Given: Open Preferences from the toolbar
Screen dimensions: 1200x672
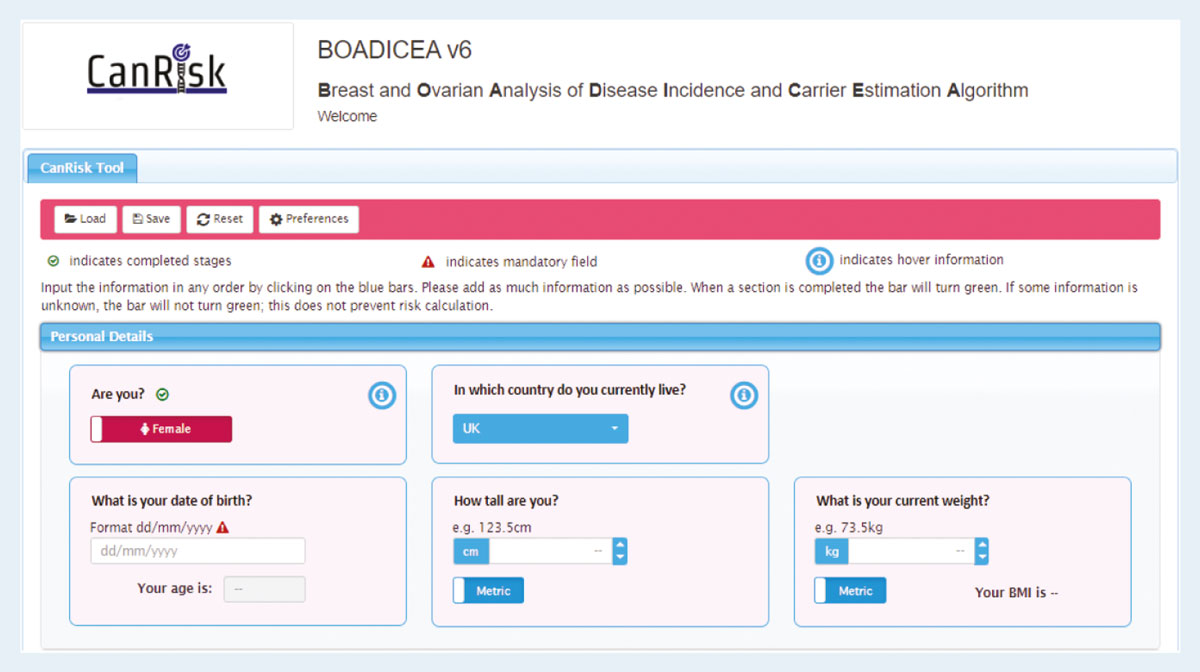Looking at the screenshot, I should point(309,219).
